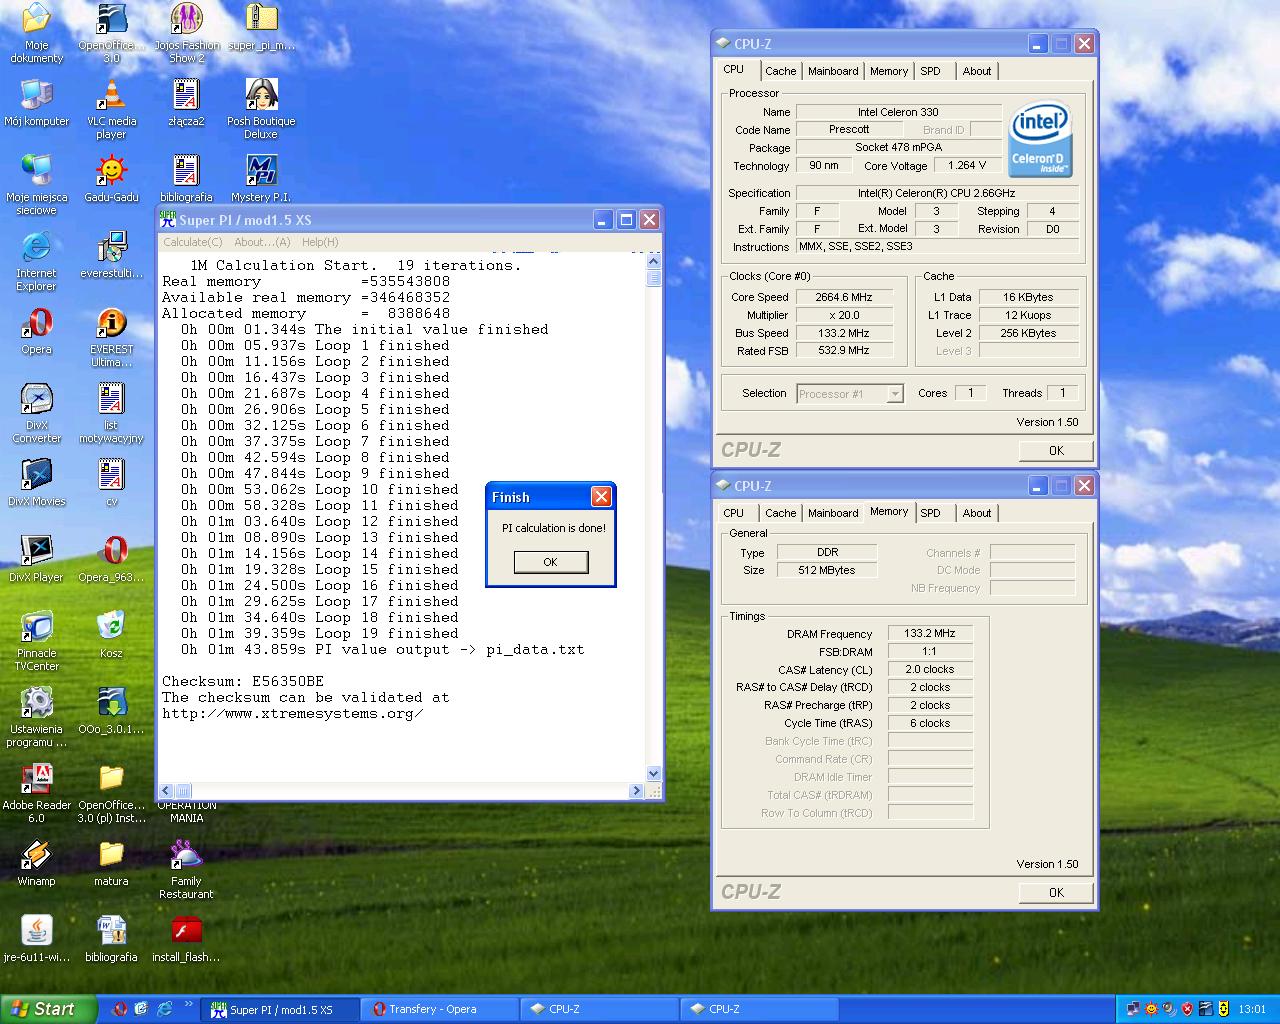This screenshot has height=1024, width=1280.
Task: Switch to the Mainboard tab in upper CPU-Z
Action: click(x=833, y=71)
